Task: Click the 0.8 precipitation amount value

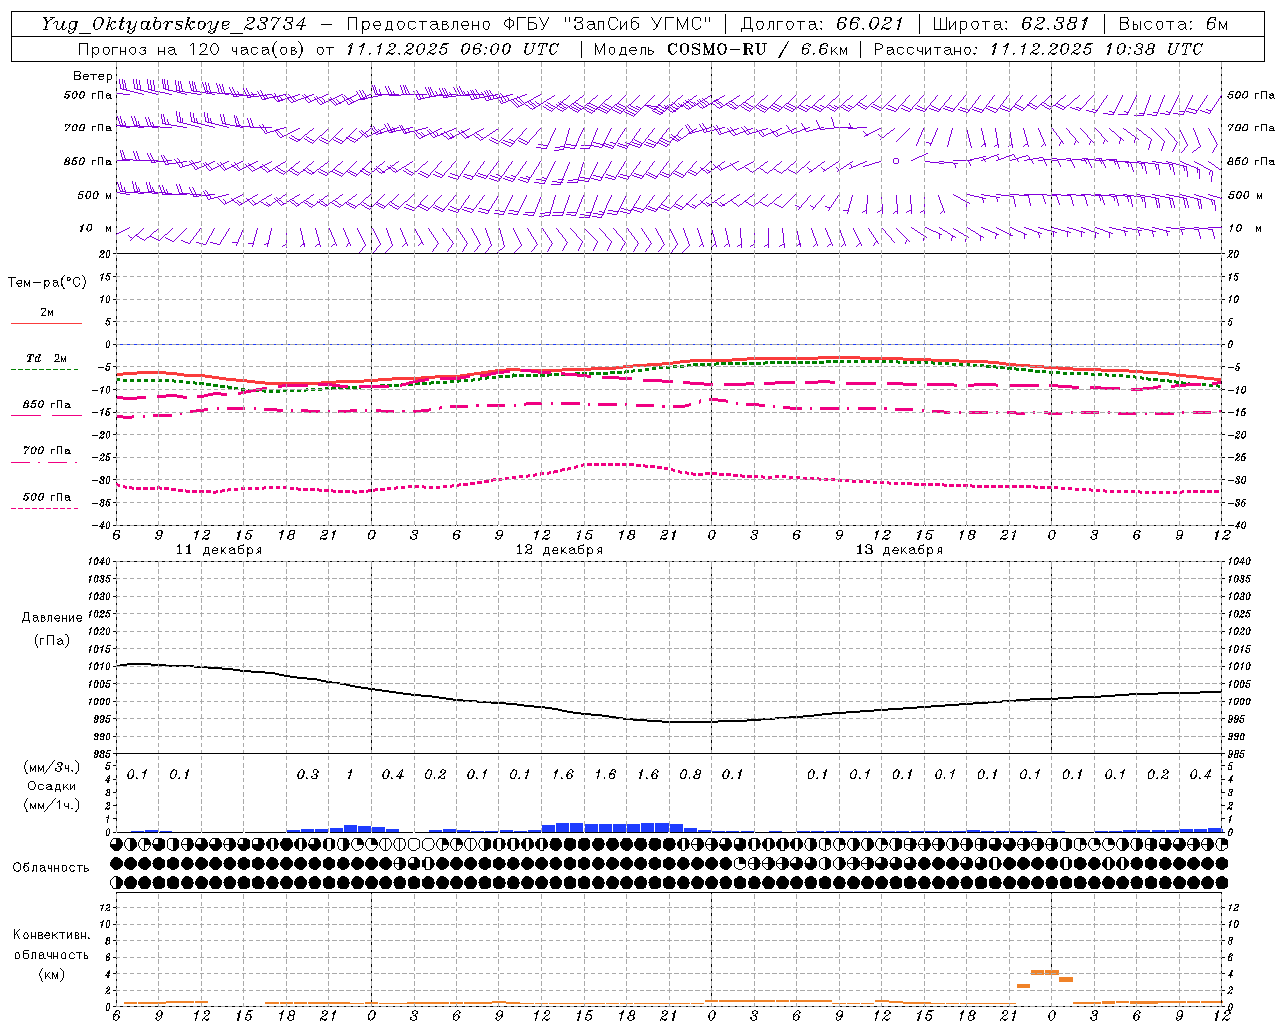Action: pos(690,775)
